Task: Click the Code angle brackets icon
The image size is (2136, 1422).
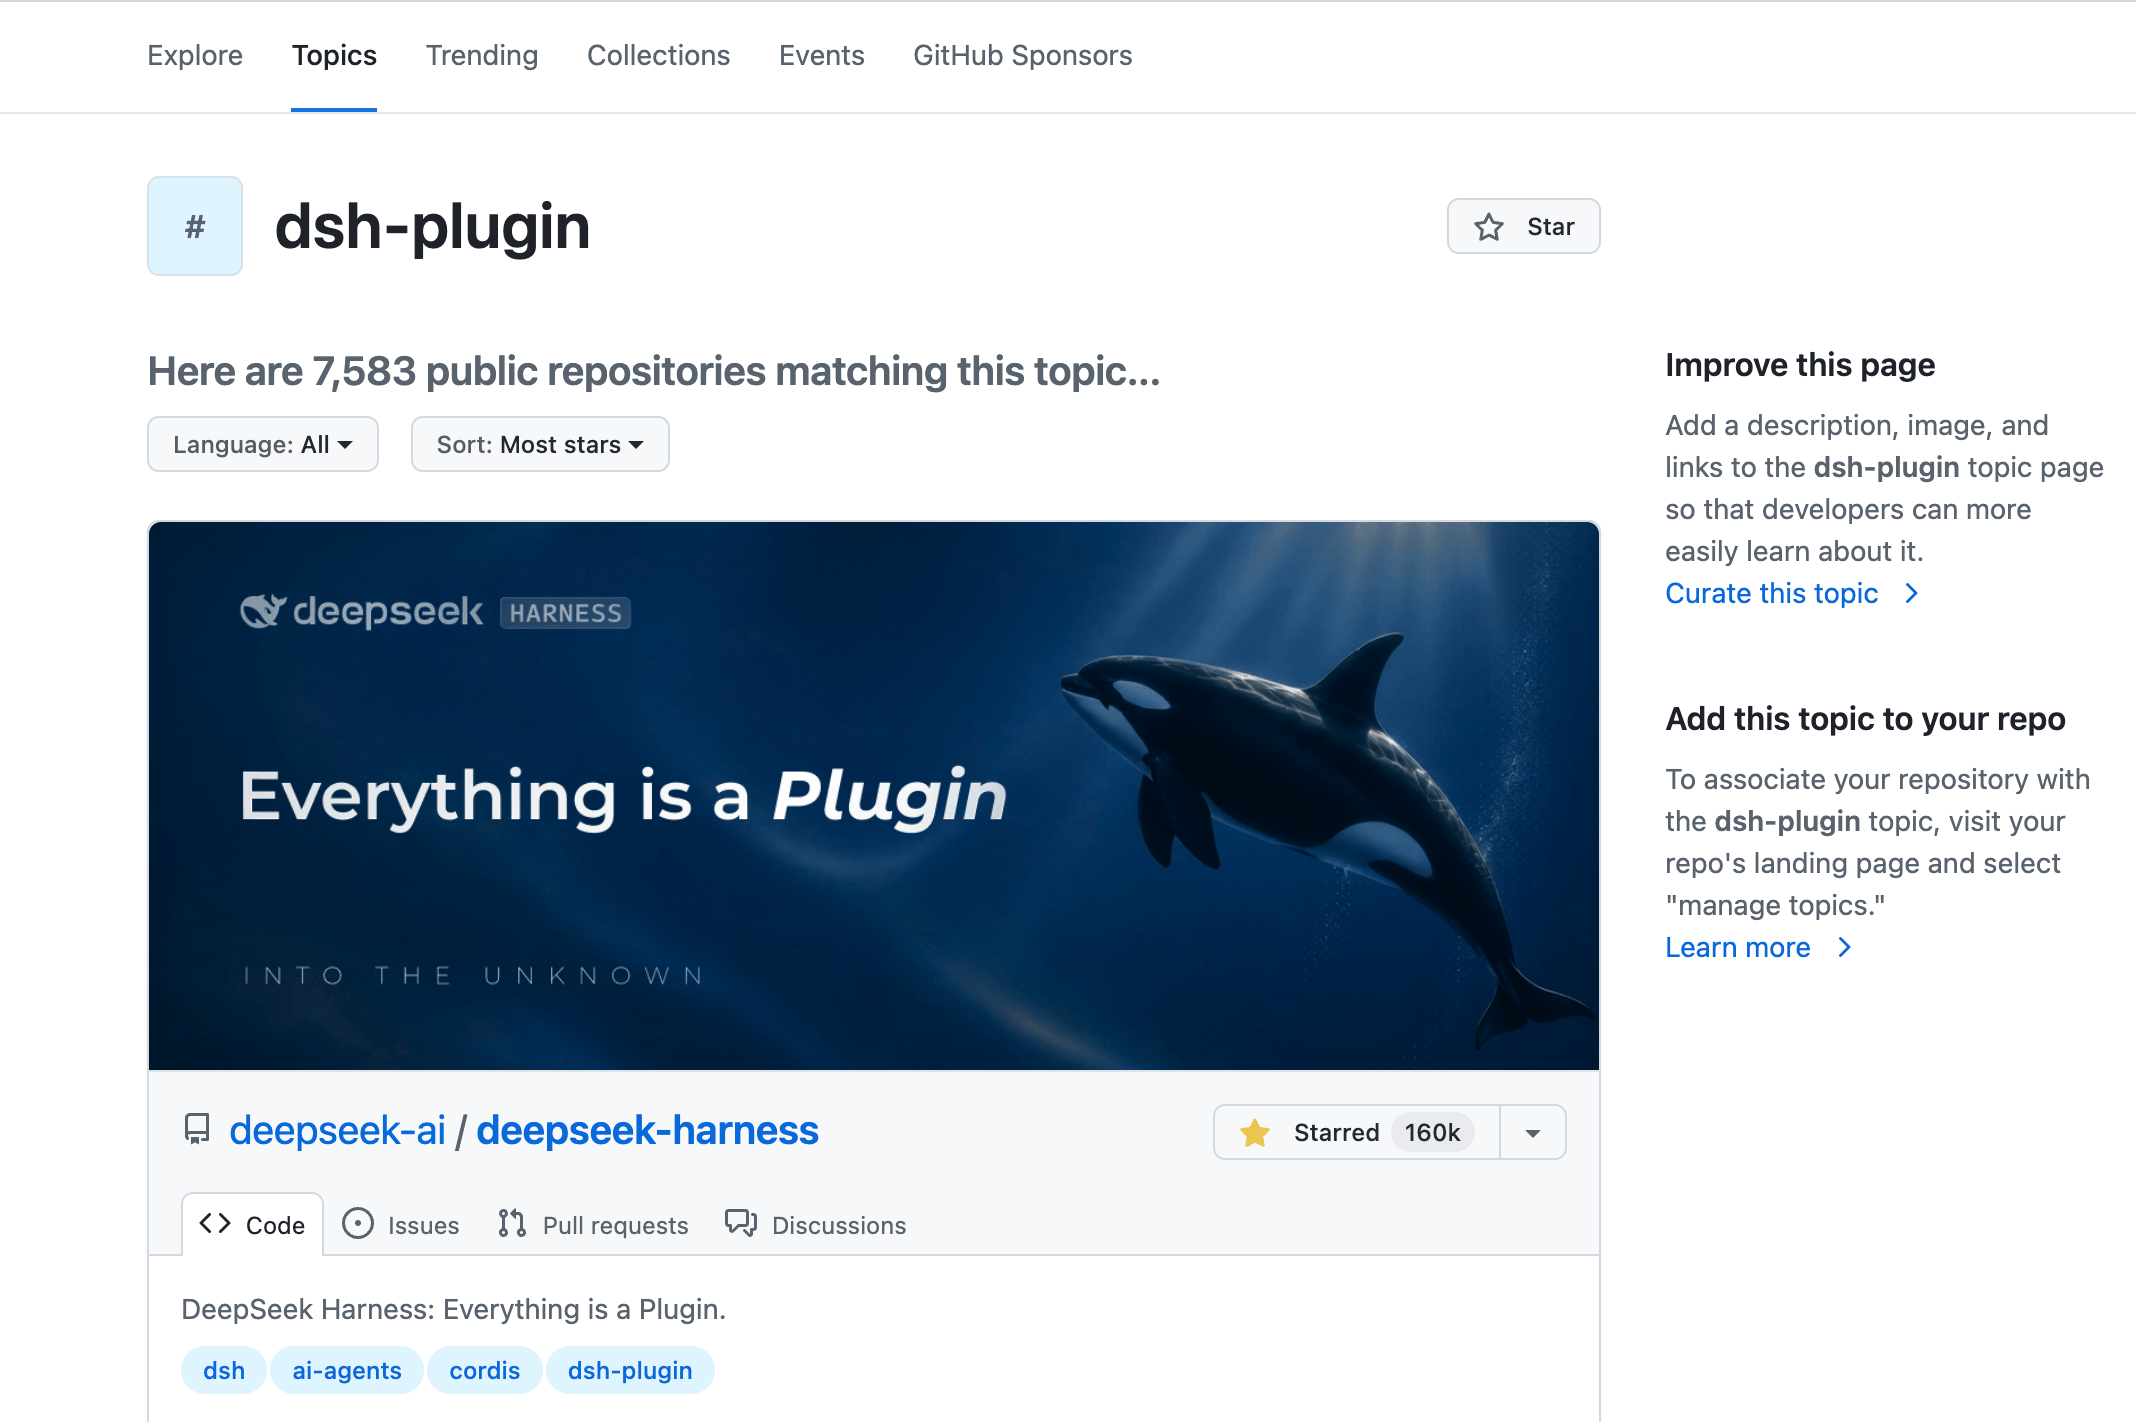Action: (215, 1224)
